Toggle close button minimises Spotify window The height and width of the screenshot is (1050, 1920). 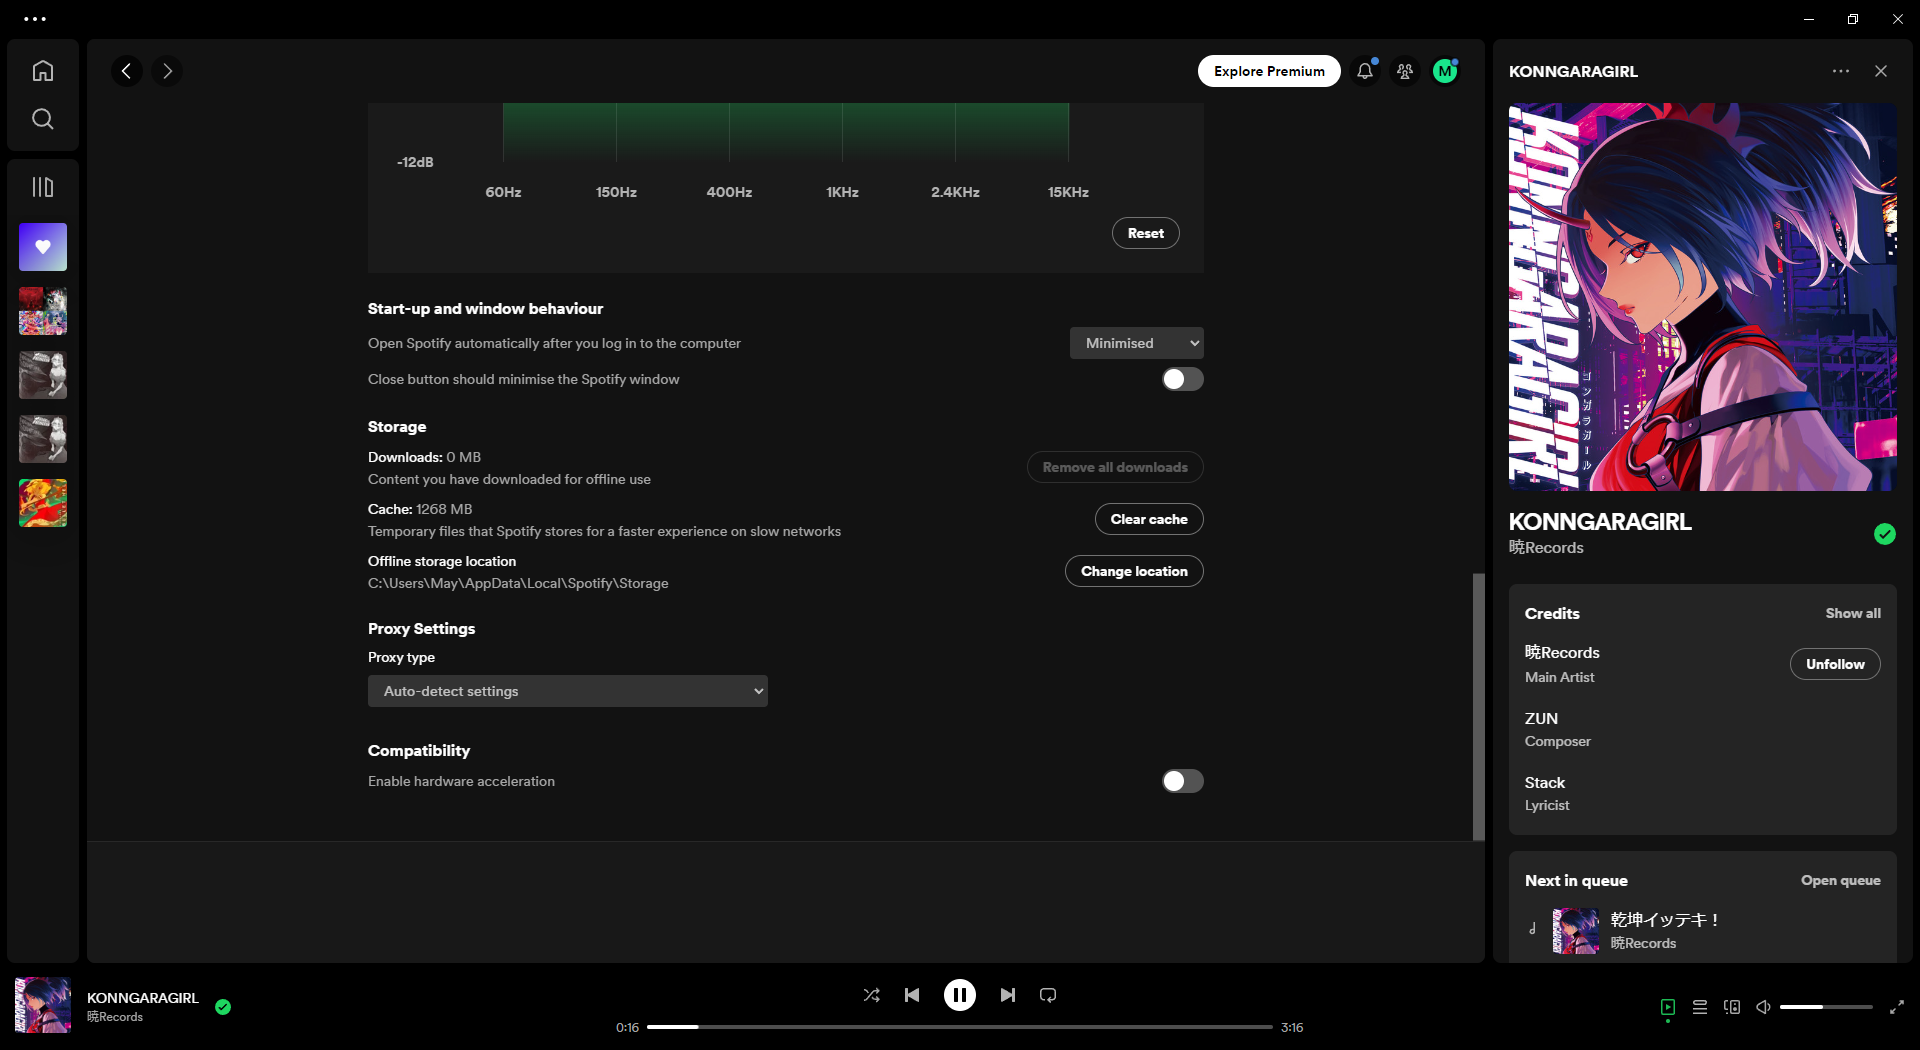point(1183,379)
